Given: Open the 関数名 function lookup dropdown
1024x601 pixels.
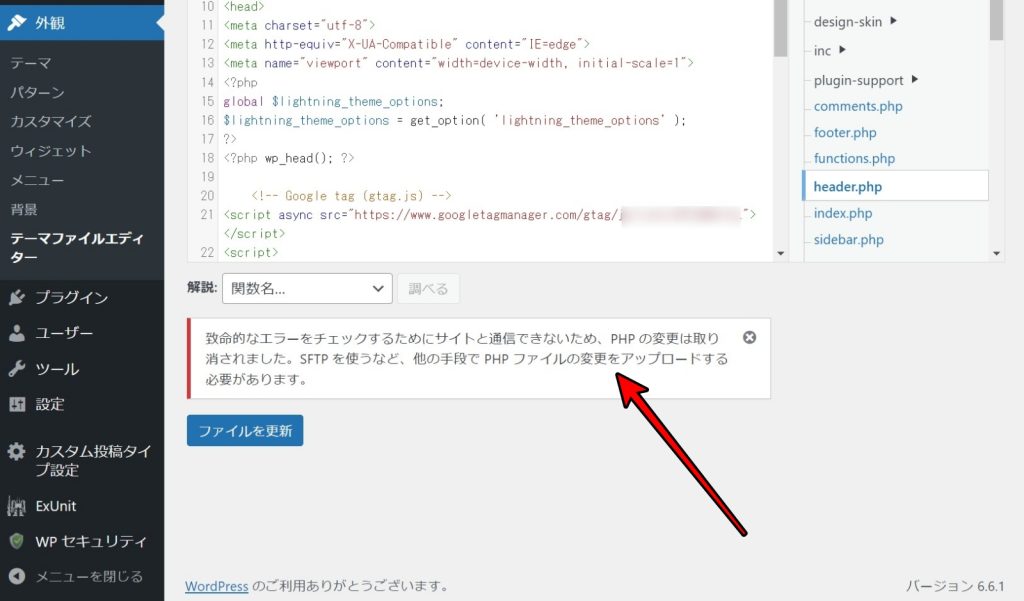Looking at the screenshot, I should tap(306, 288).
